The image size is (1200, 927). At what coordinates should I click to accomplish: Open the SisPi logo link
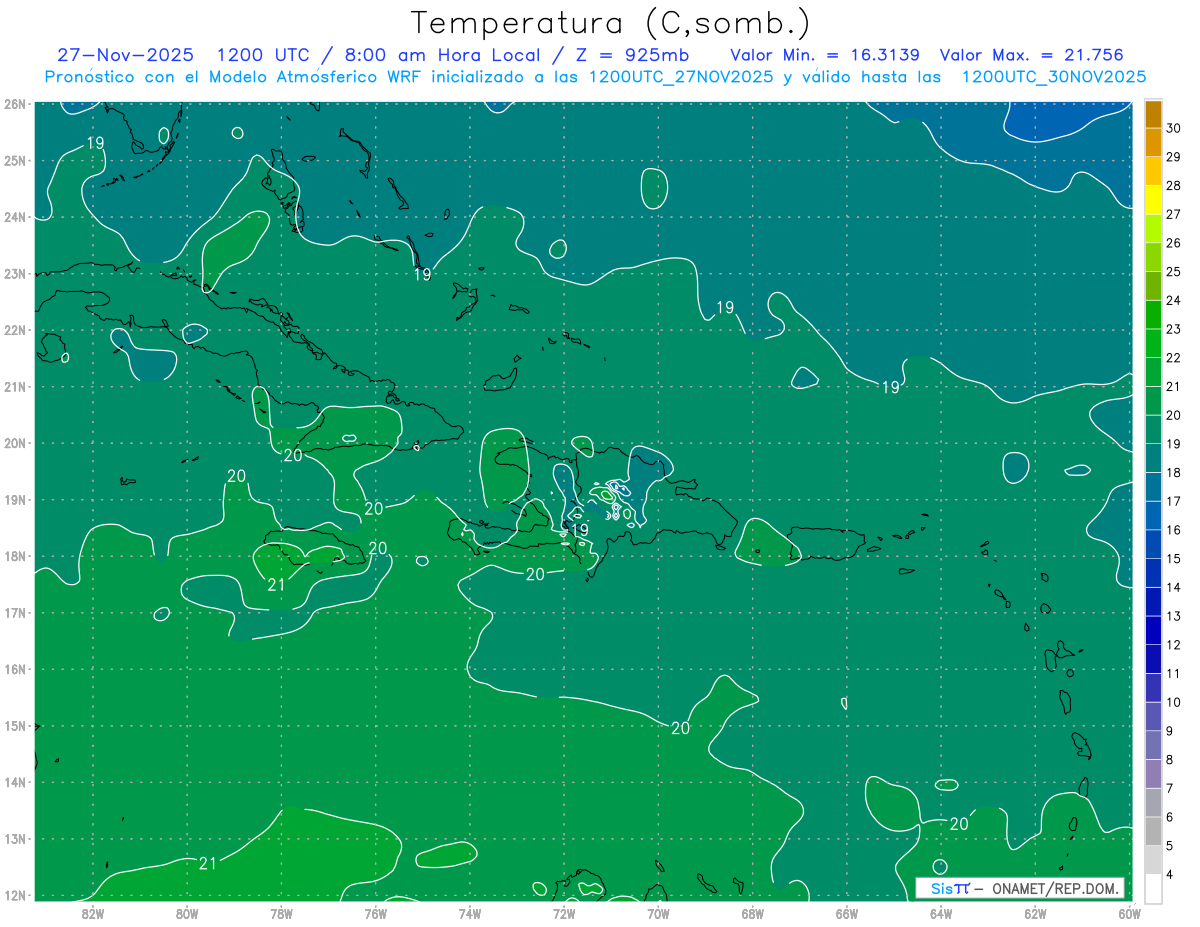click(x=949, y=888)
